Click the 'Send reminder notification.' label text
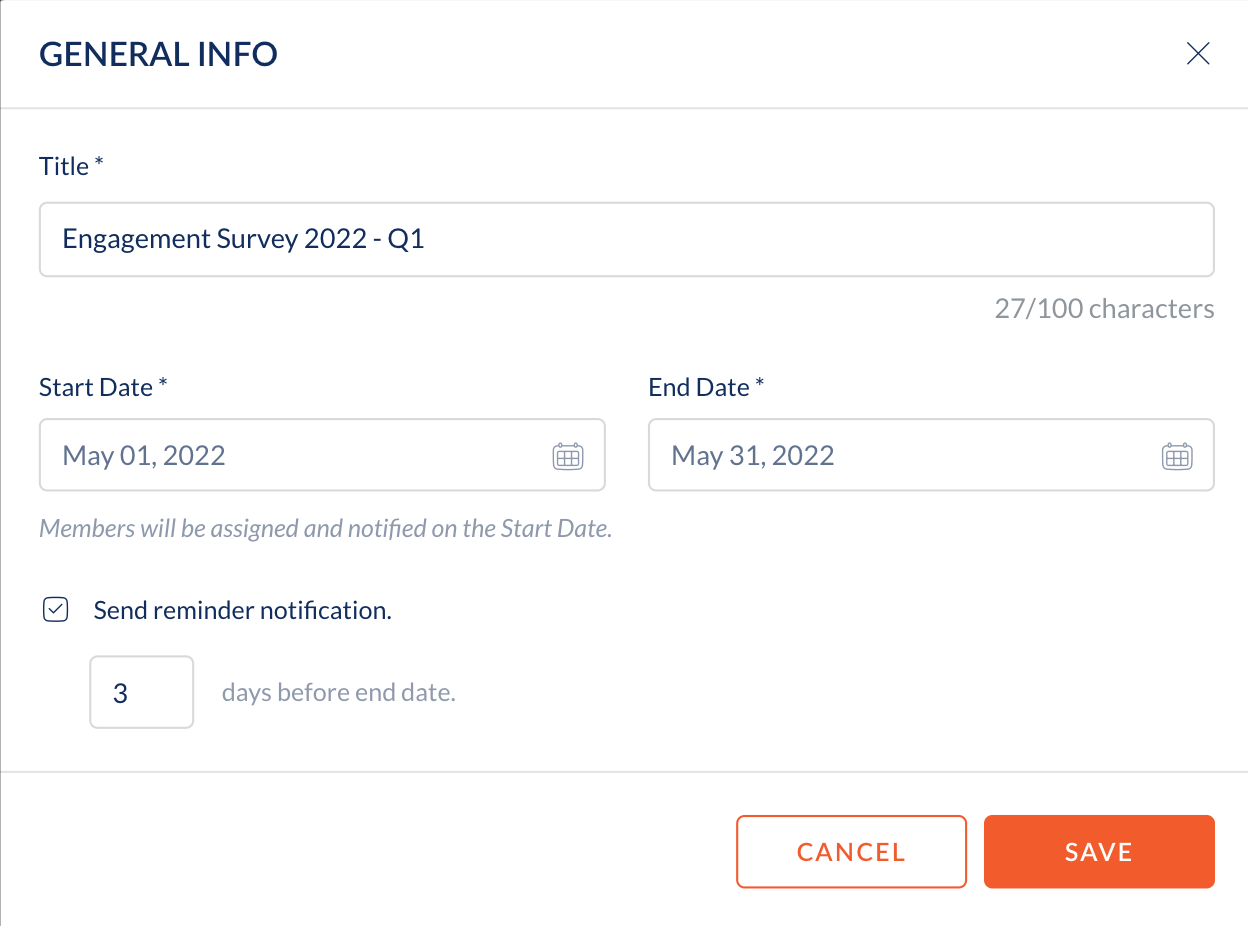 [x=242, y=610]
